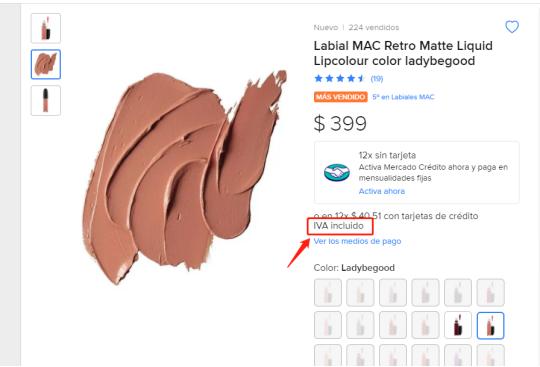The image size is (540, 367).
Task: Click the star rating icons
Action: click(339, 78)
